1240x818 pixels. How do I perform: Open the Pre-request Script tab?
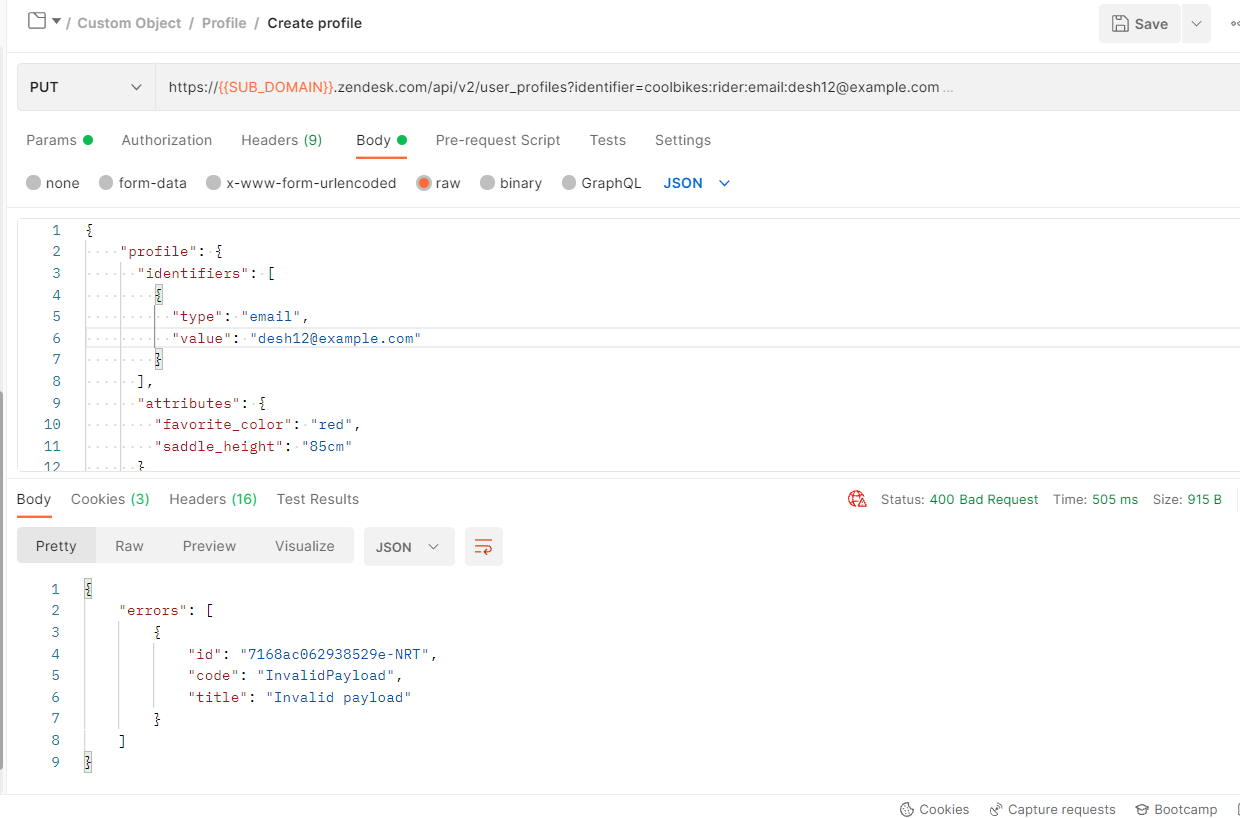(x=498, y=140)
